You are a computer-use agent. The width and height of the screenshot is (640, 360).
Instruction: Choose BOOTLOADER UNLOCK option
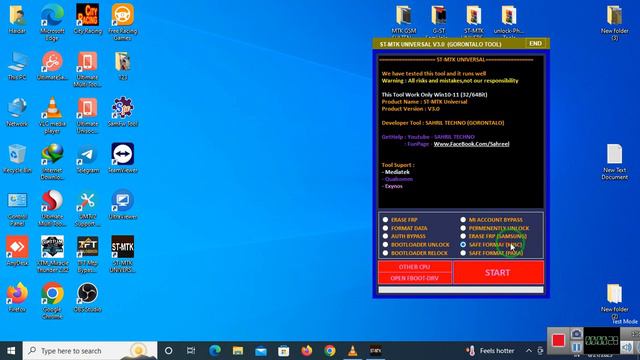pos(386,244)
